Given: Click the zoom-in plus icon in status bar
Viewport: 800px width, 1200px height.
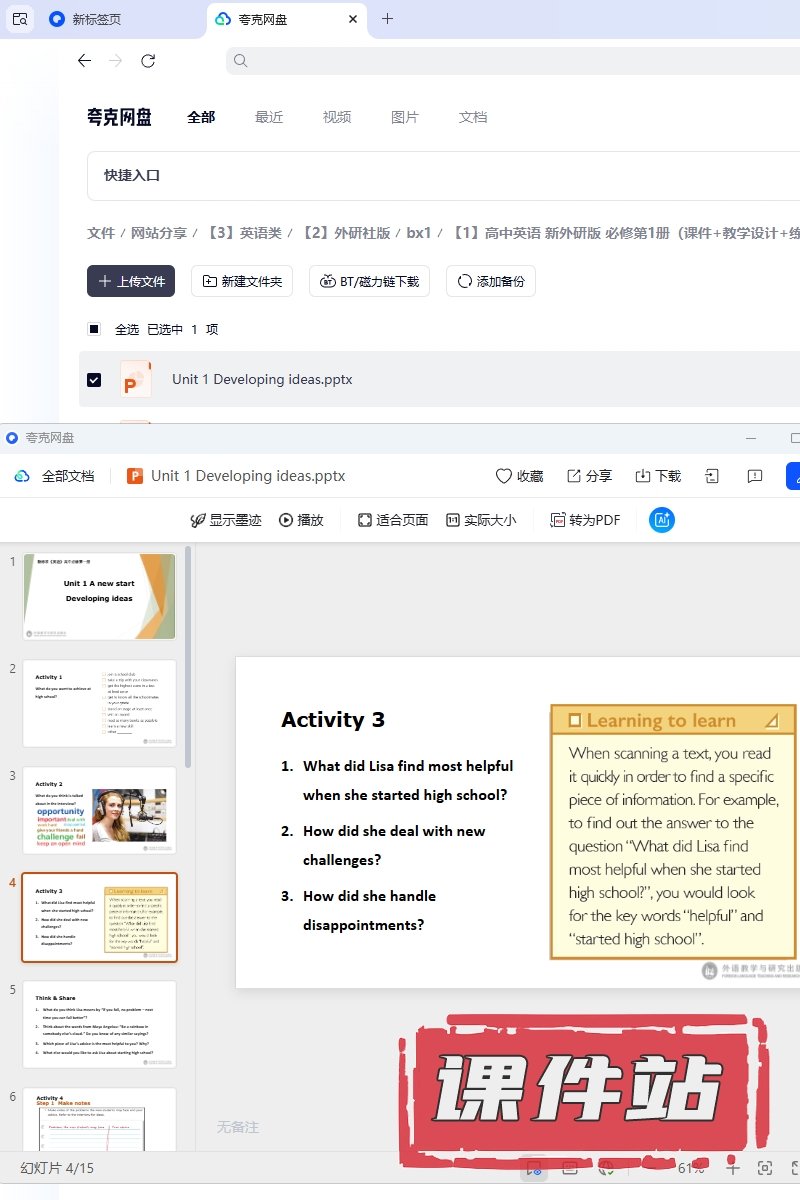Looking at the screenshot, I should [733, 1168].
